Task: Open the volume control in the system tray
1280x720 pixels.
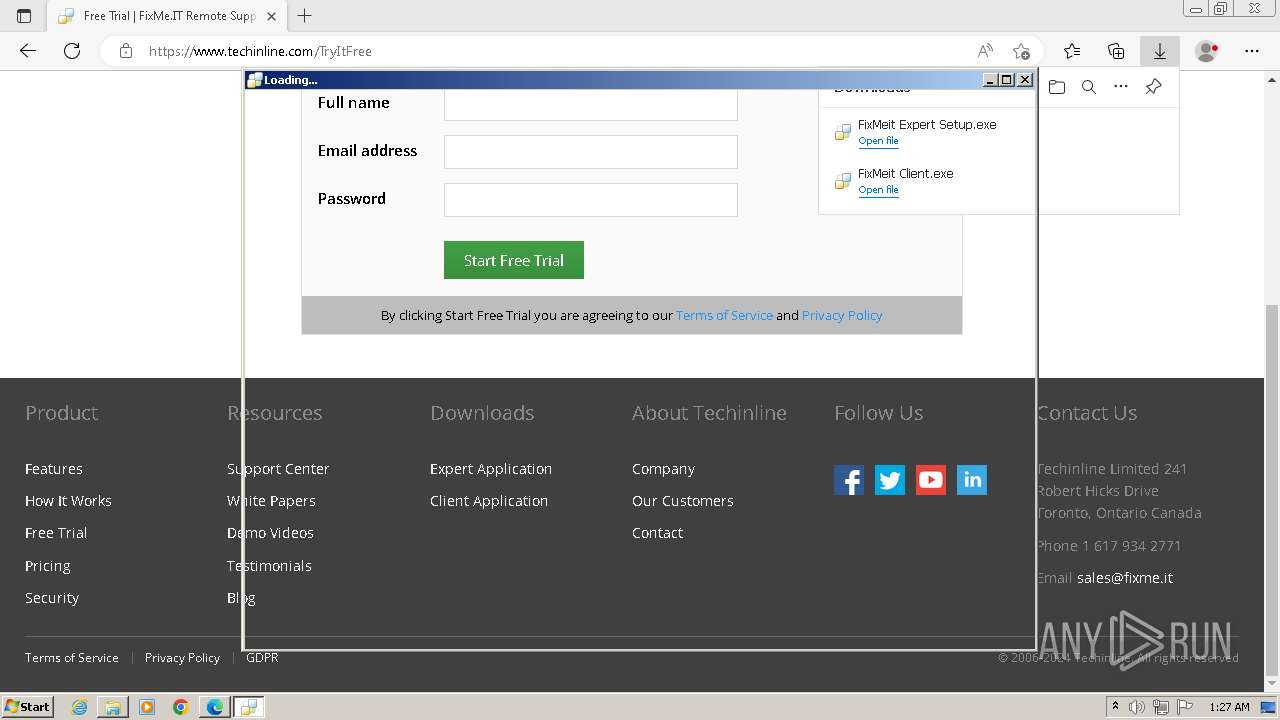Action: point(1137,707)
